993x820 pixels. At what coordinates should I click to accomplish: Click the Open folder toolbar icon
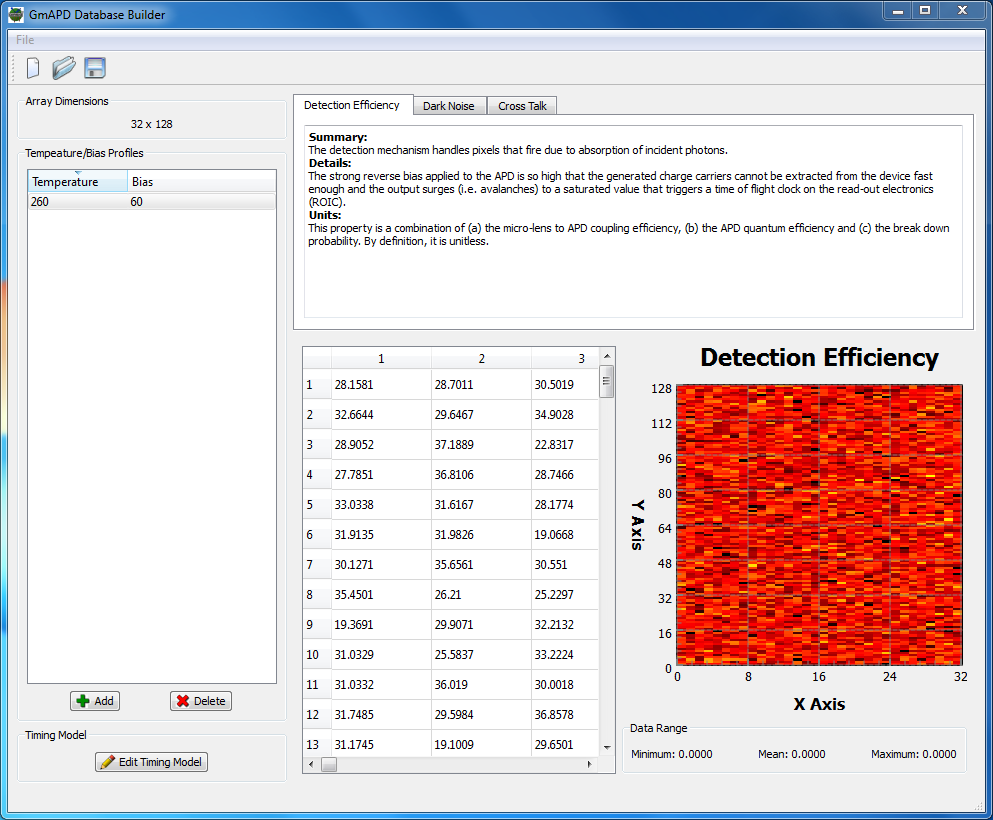64,68
